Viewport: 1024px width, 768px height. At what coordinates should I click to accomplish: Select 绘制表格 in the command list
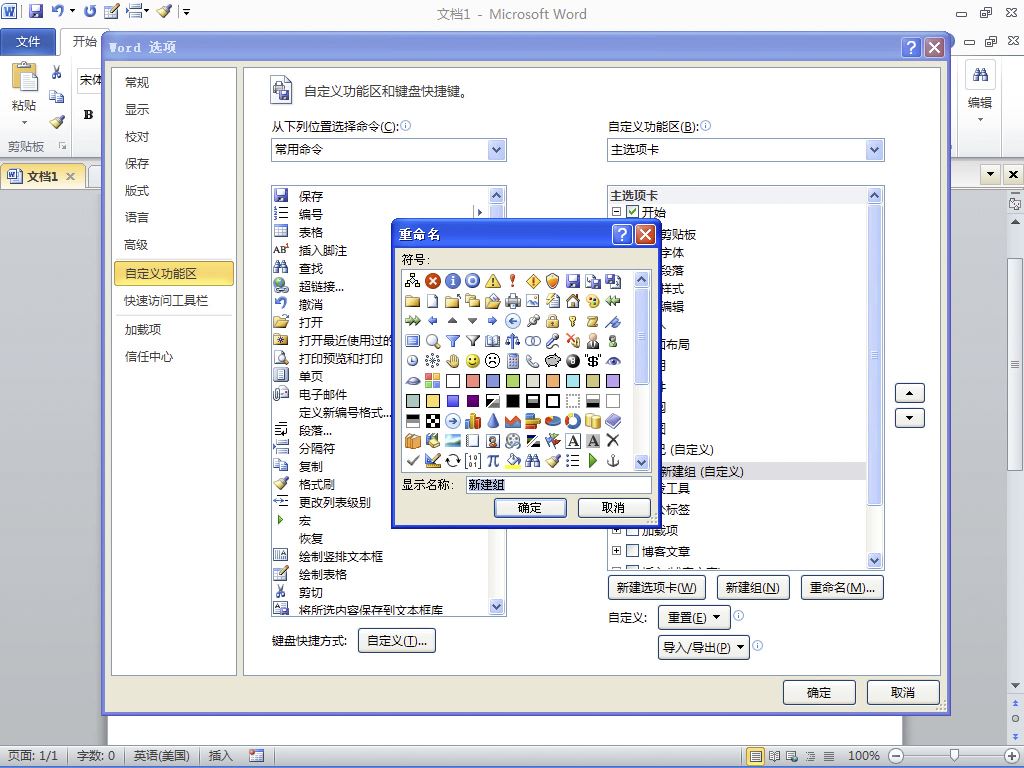pos(323,575)
